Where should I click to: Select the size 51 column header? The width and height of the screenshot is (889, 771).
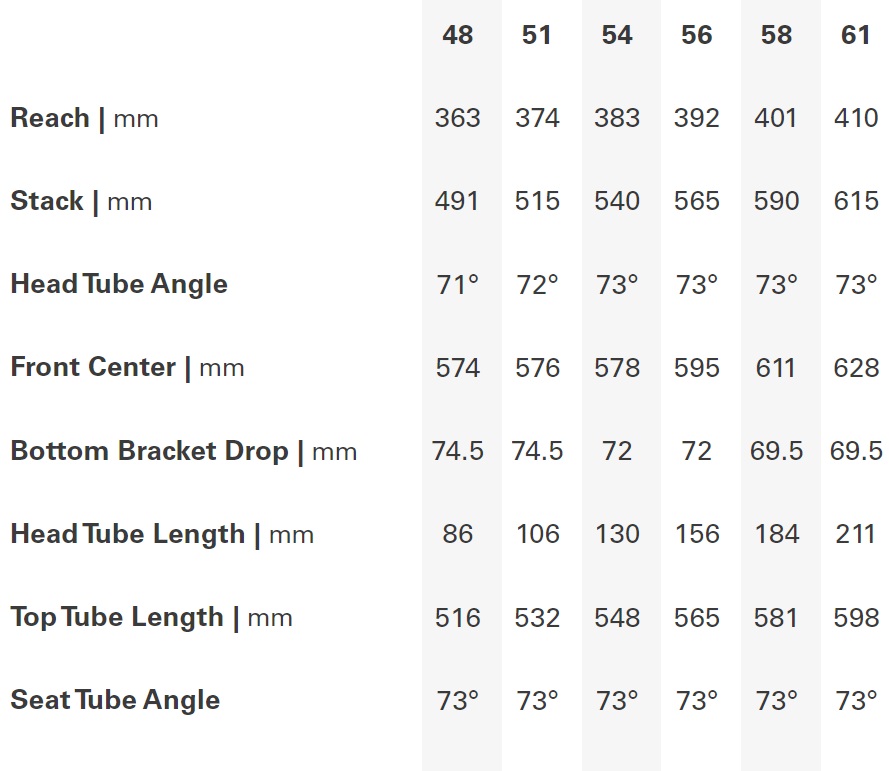coord(536,35)
